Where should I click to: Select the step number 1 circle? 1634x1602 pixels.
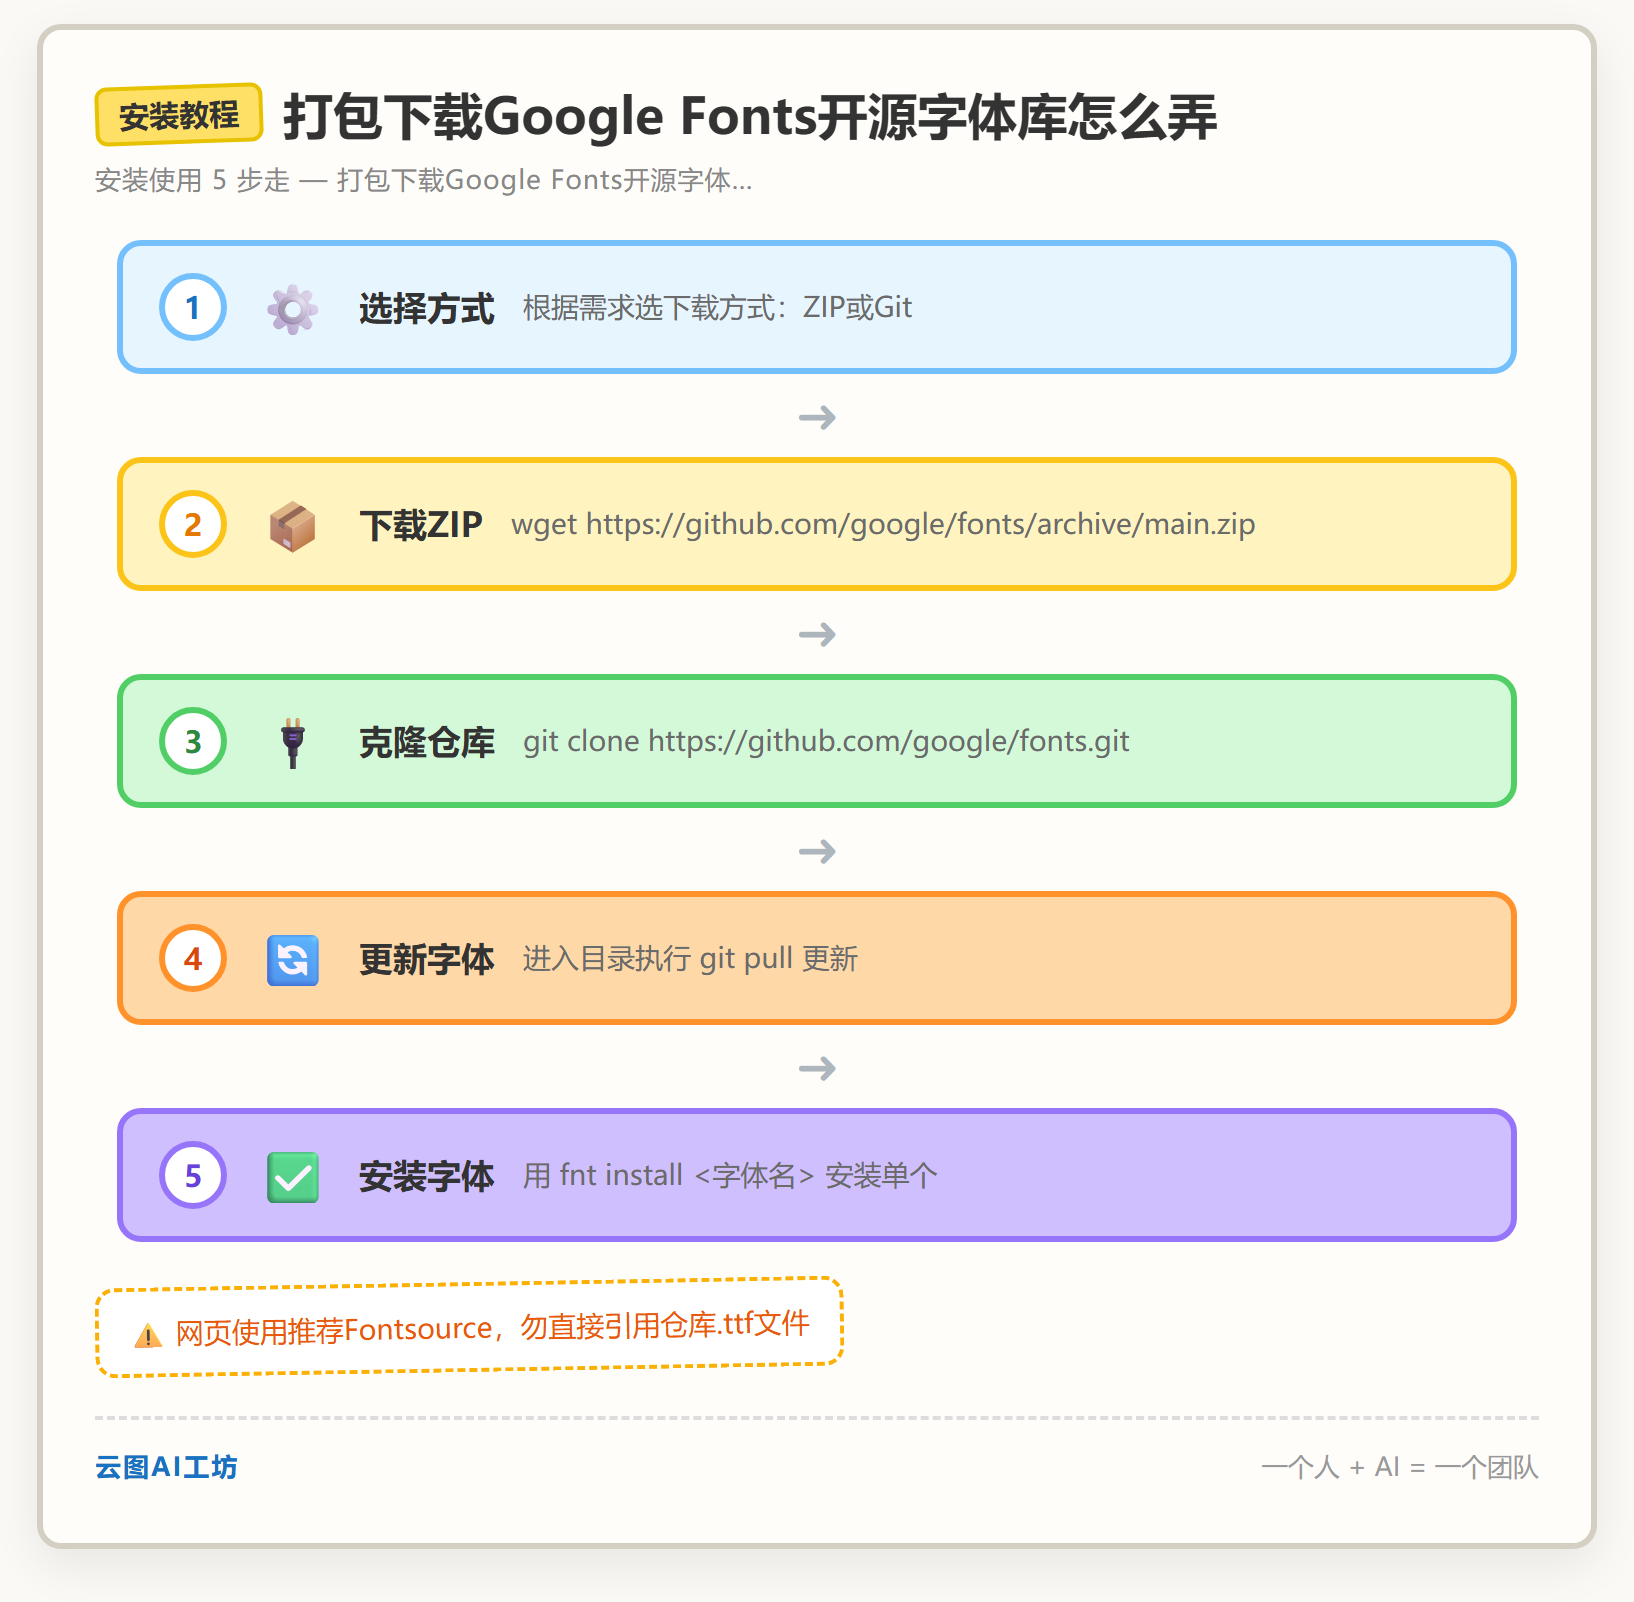click(x=193, y=307)
